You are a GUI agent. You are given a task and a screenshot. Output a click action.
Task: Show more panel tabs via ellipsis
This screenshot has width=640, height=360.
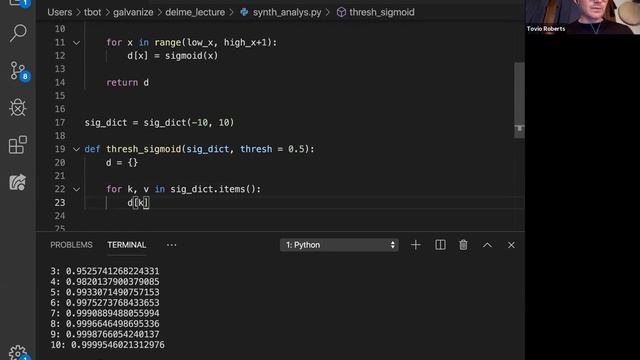point(171,245)
